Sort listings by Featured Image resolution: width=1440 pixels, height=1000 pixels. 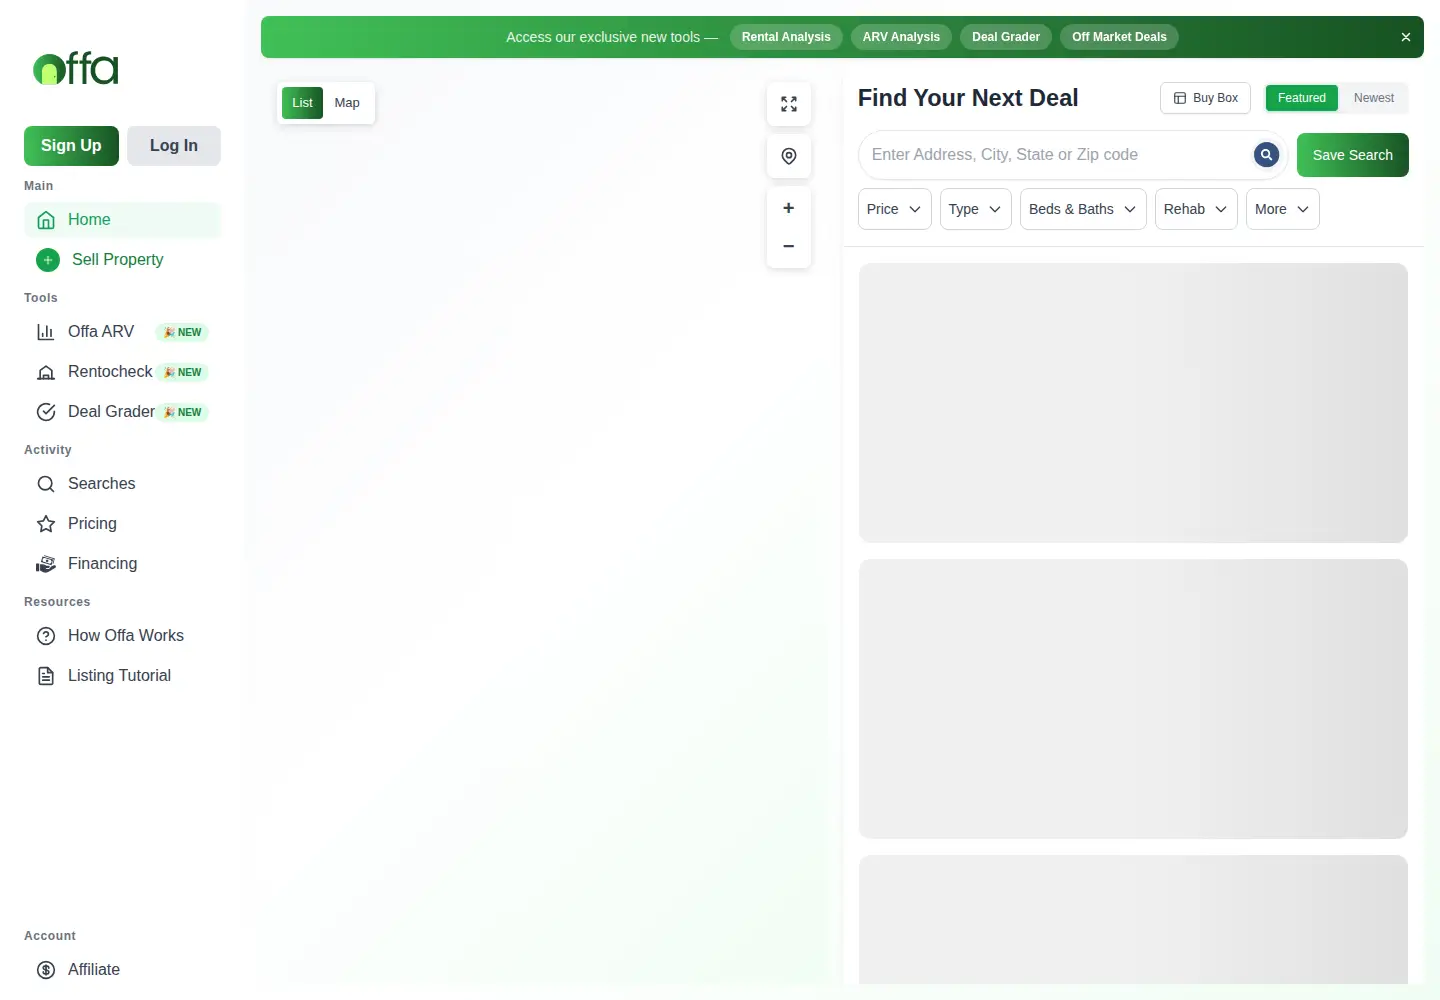tap(1302, 98)
